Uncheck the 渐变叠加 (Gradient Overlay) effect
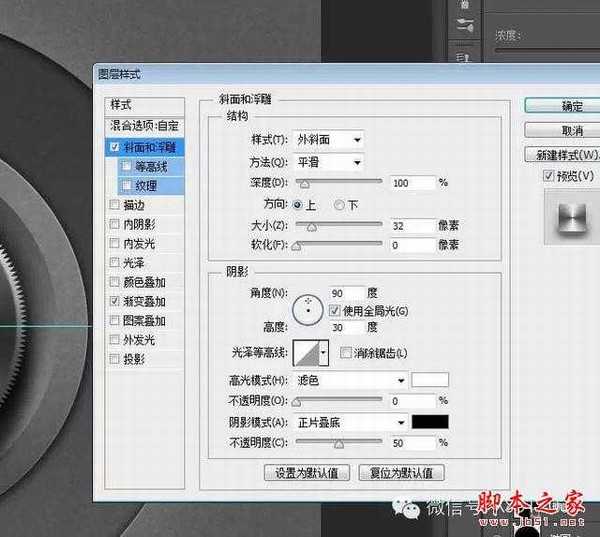 [113, 301]
